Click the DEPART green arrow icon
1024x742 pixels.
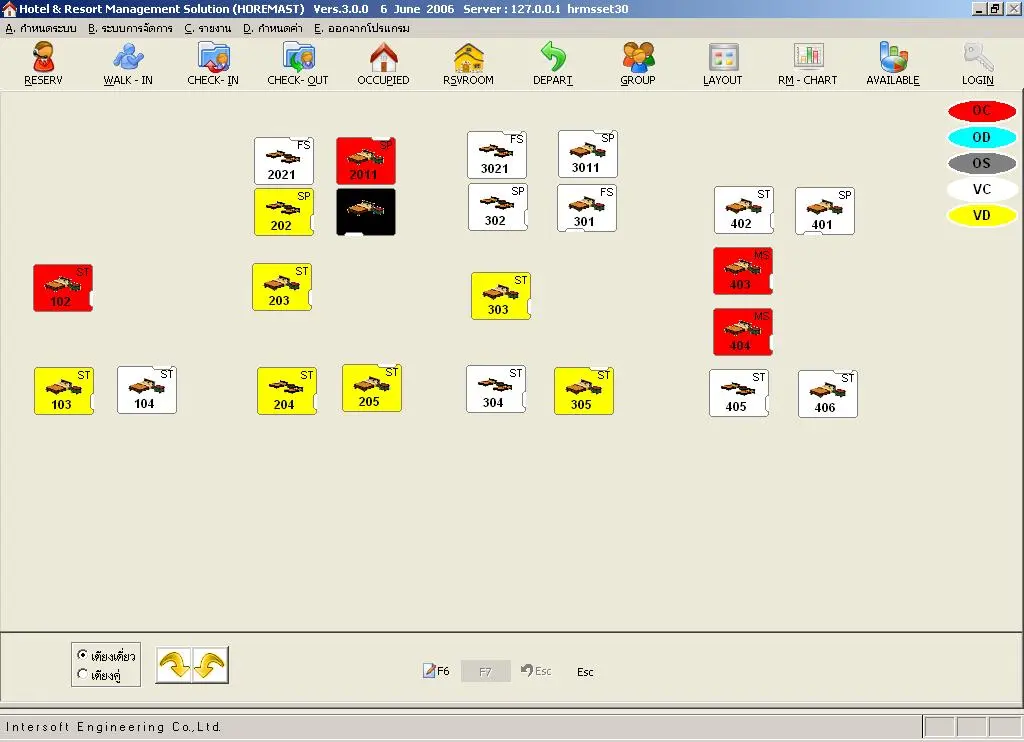[552, 63]
